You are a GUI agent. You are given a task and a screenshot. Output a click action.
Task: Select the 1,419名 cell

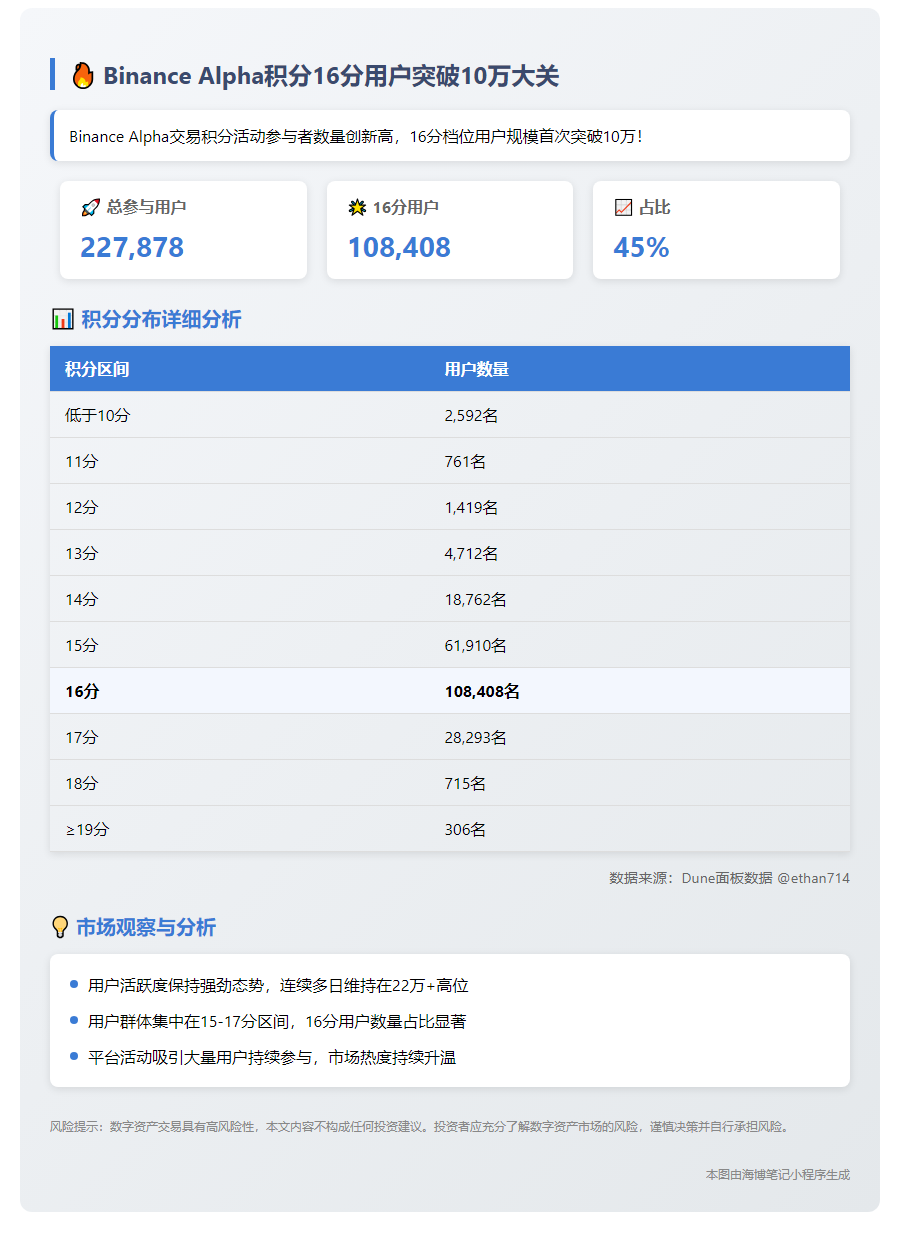[471, 507]
